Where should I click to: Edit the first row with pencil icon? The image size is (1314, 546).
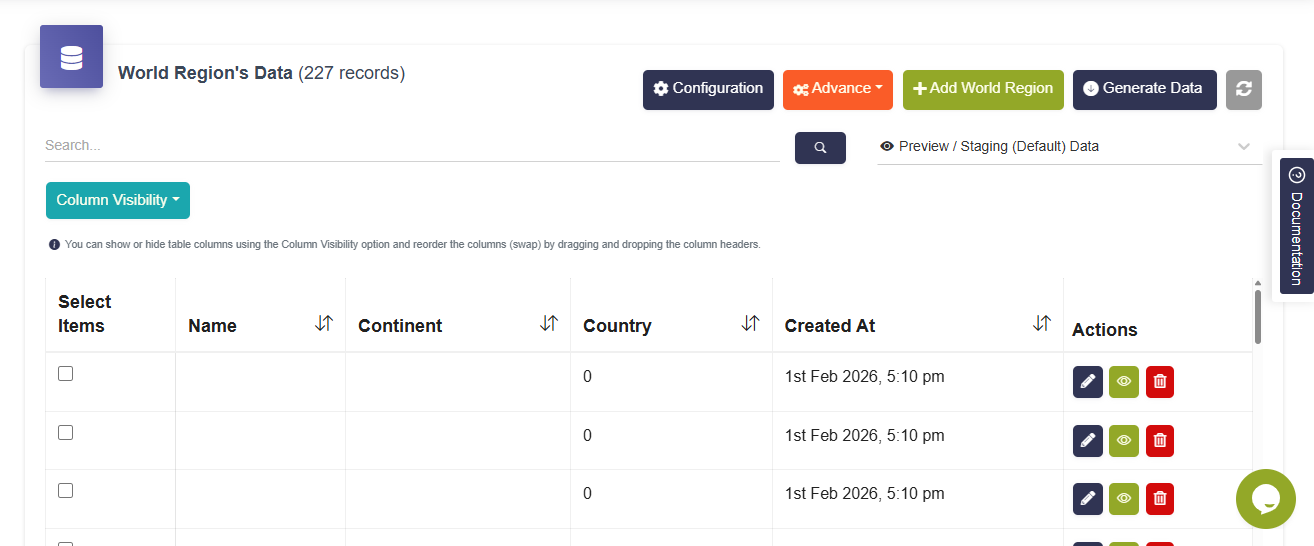click(x=1088, y=382)
